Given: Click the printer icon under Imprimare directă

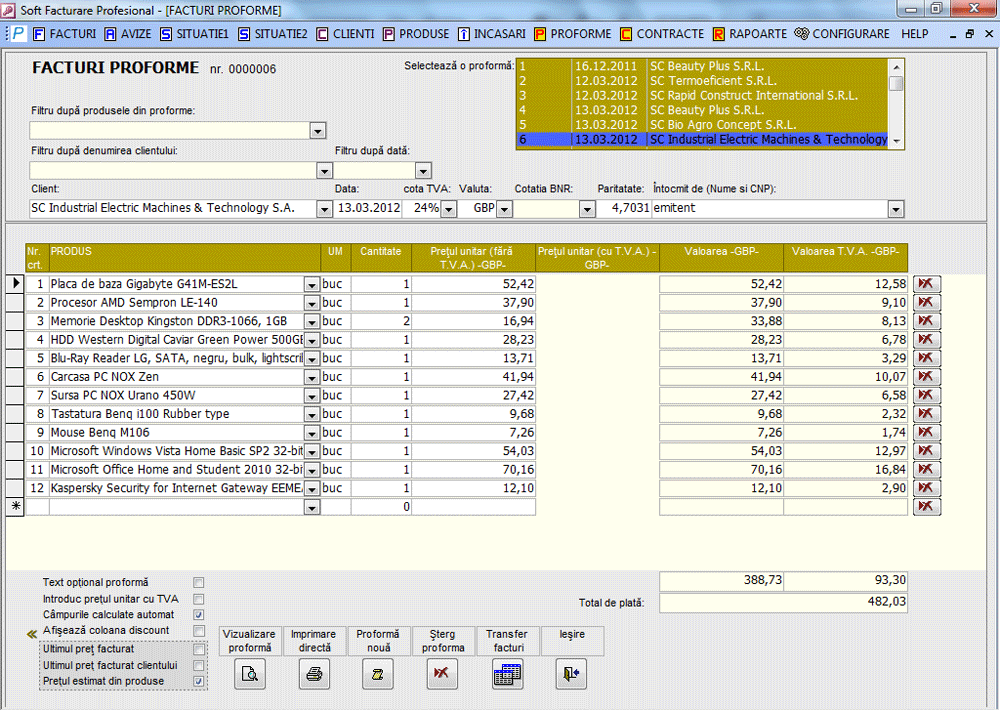Looking at the screenshot, I should click(314, 674).
